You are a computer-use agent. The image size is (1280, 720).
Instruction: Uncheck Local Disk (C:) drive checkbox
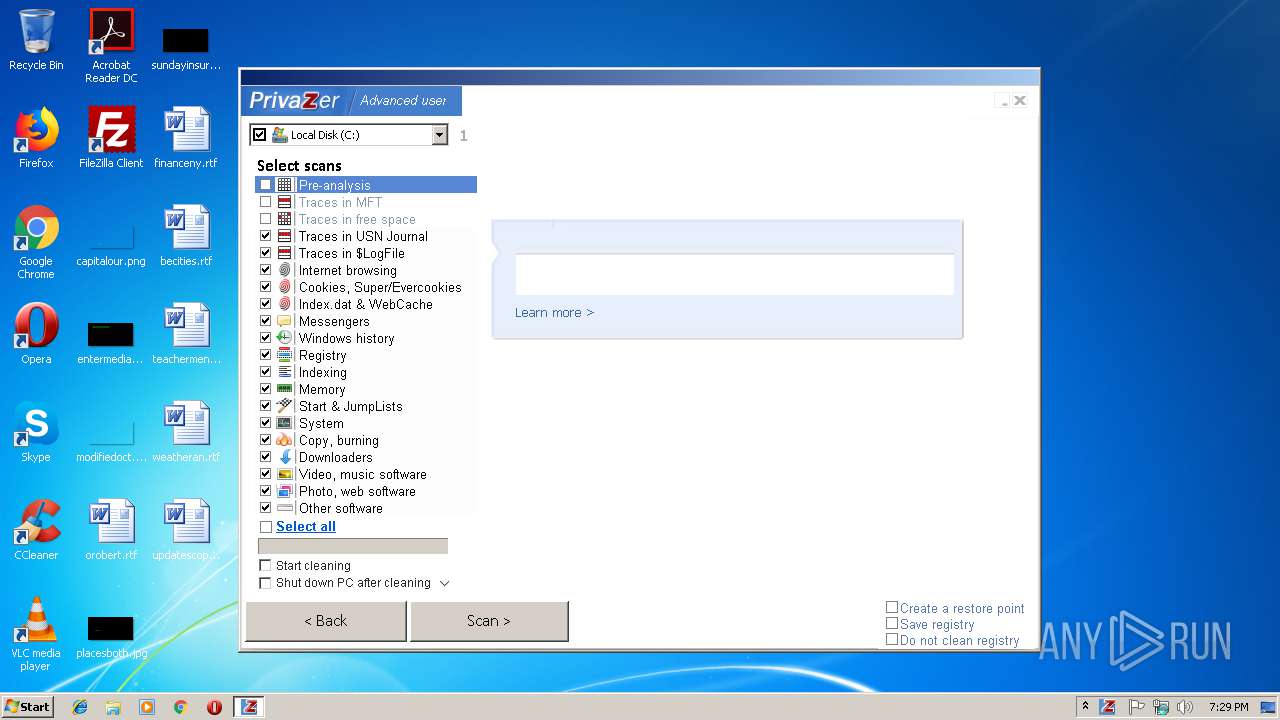pos(260,135)
